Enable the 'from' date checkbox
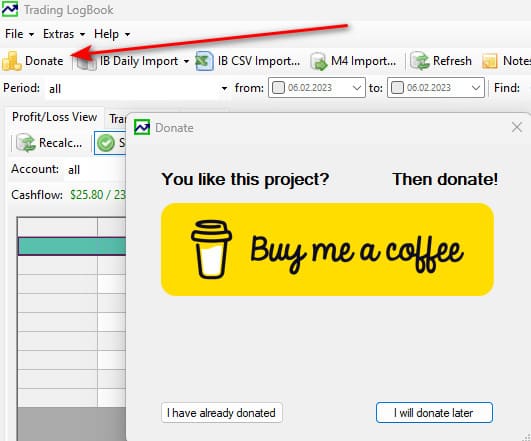This screenshot has height=441, width=531. 278,88
